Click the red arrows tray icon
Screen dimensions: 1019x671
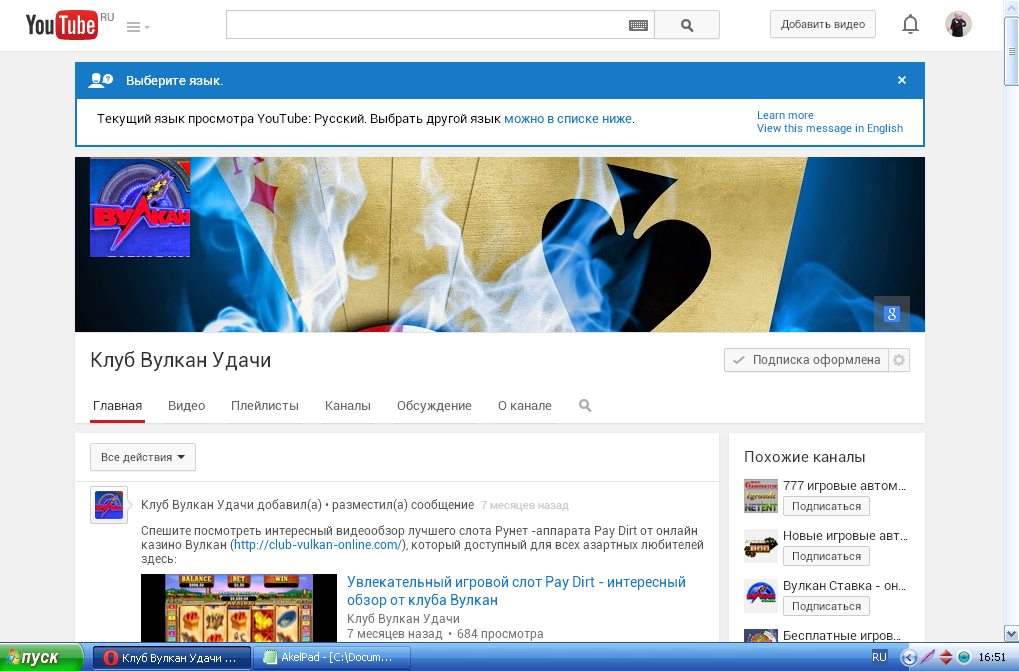point(946,657)
